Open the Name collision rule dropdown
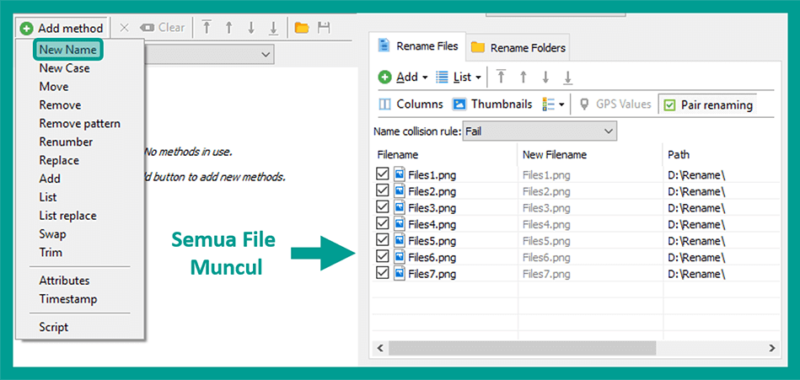Viewport: 800px width, 380px height. tap(540, 131)
